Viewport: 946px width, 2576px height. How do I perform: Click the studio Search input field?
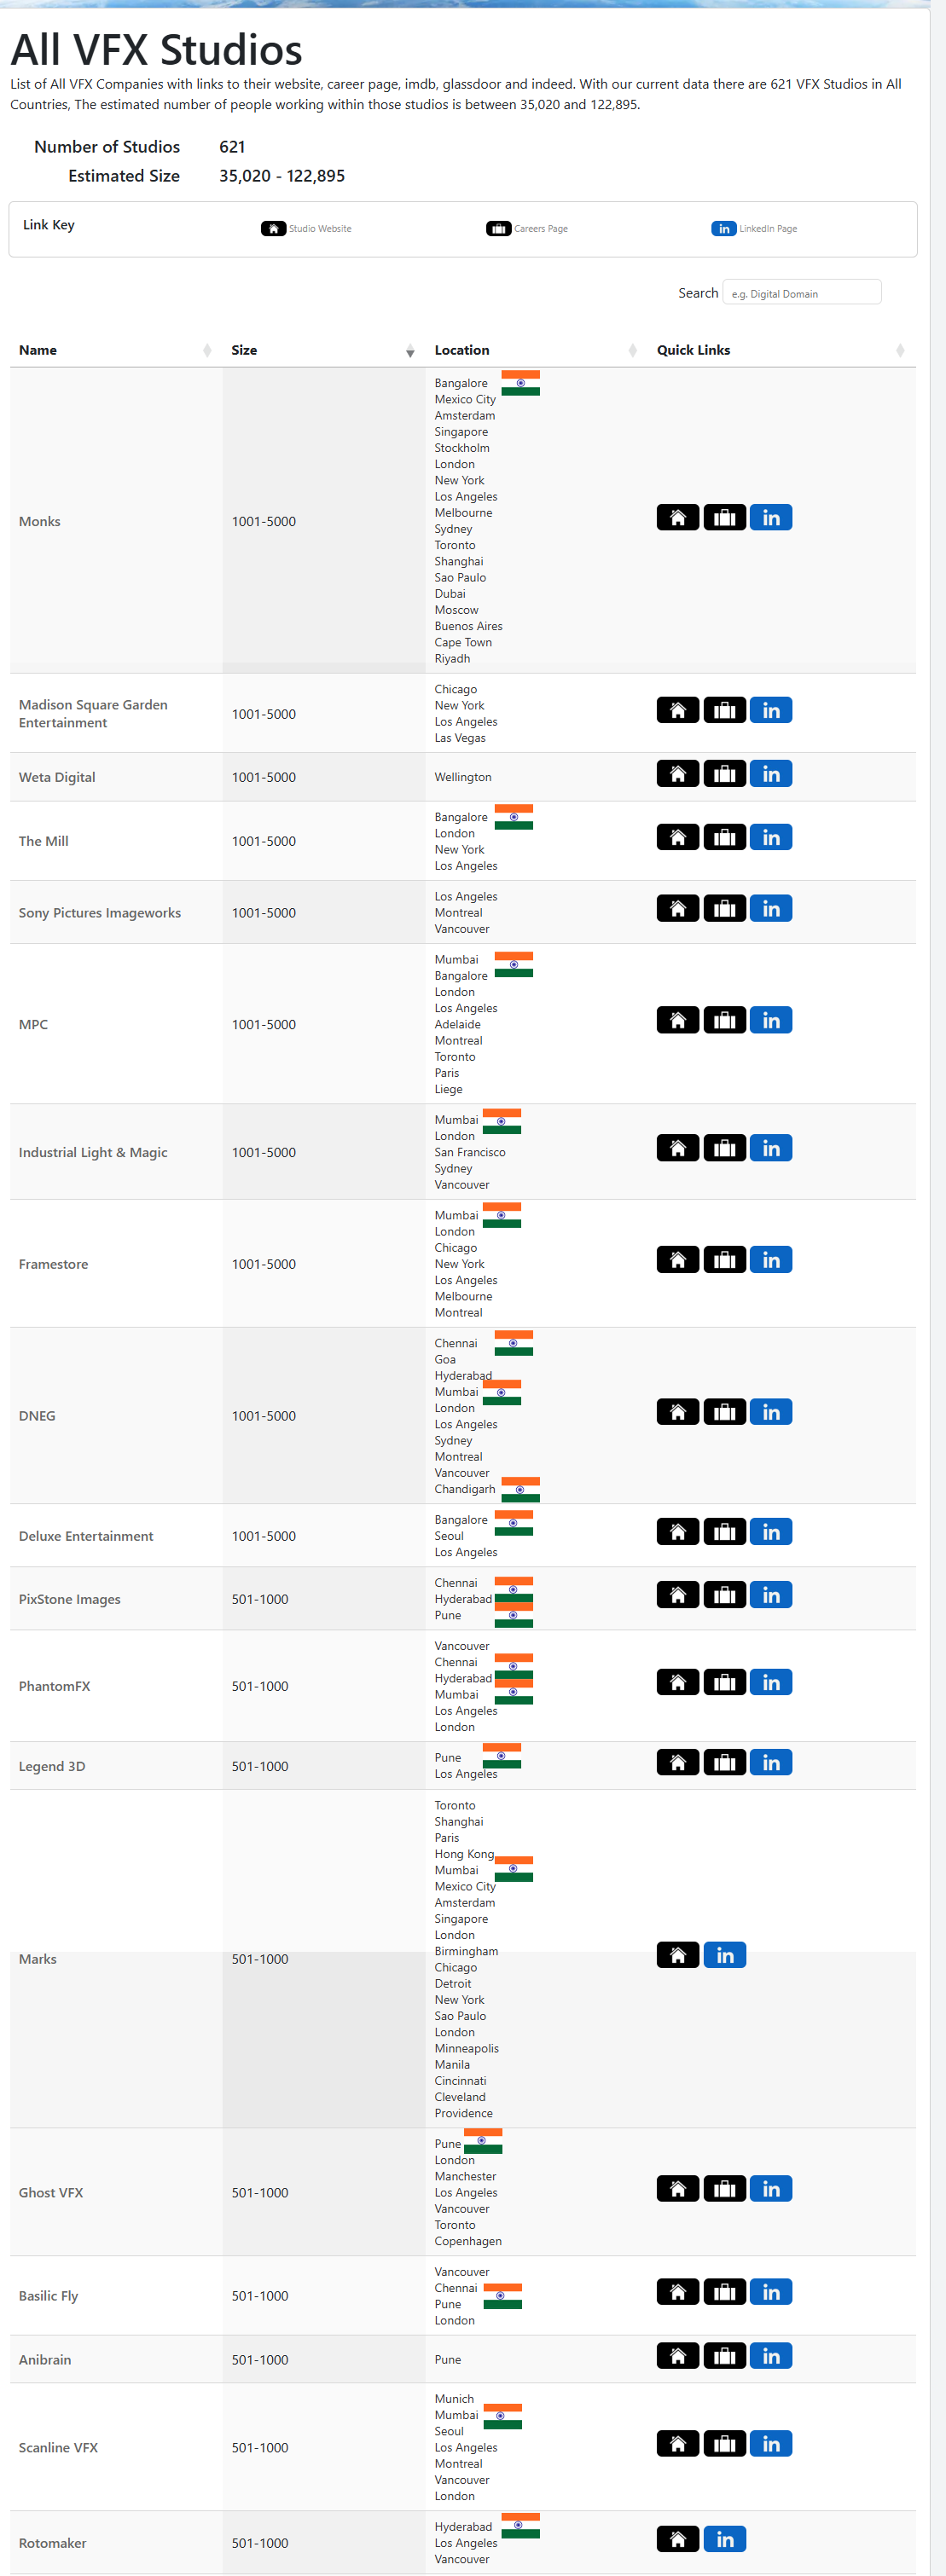point(801,293)
